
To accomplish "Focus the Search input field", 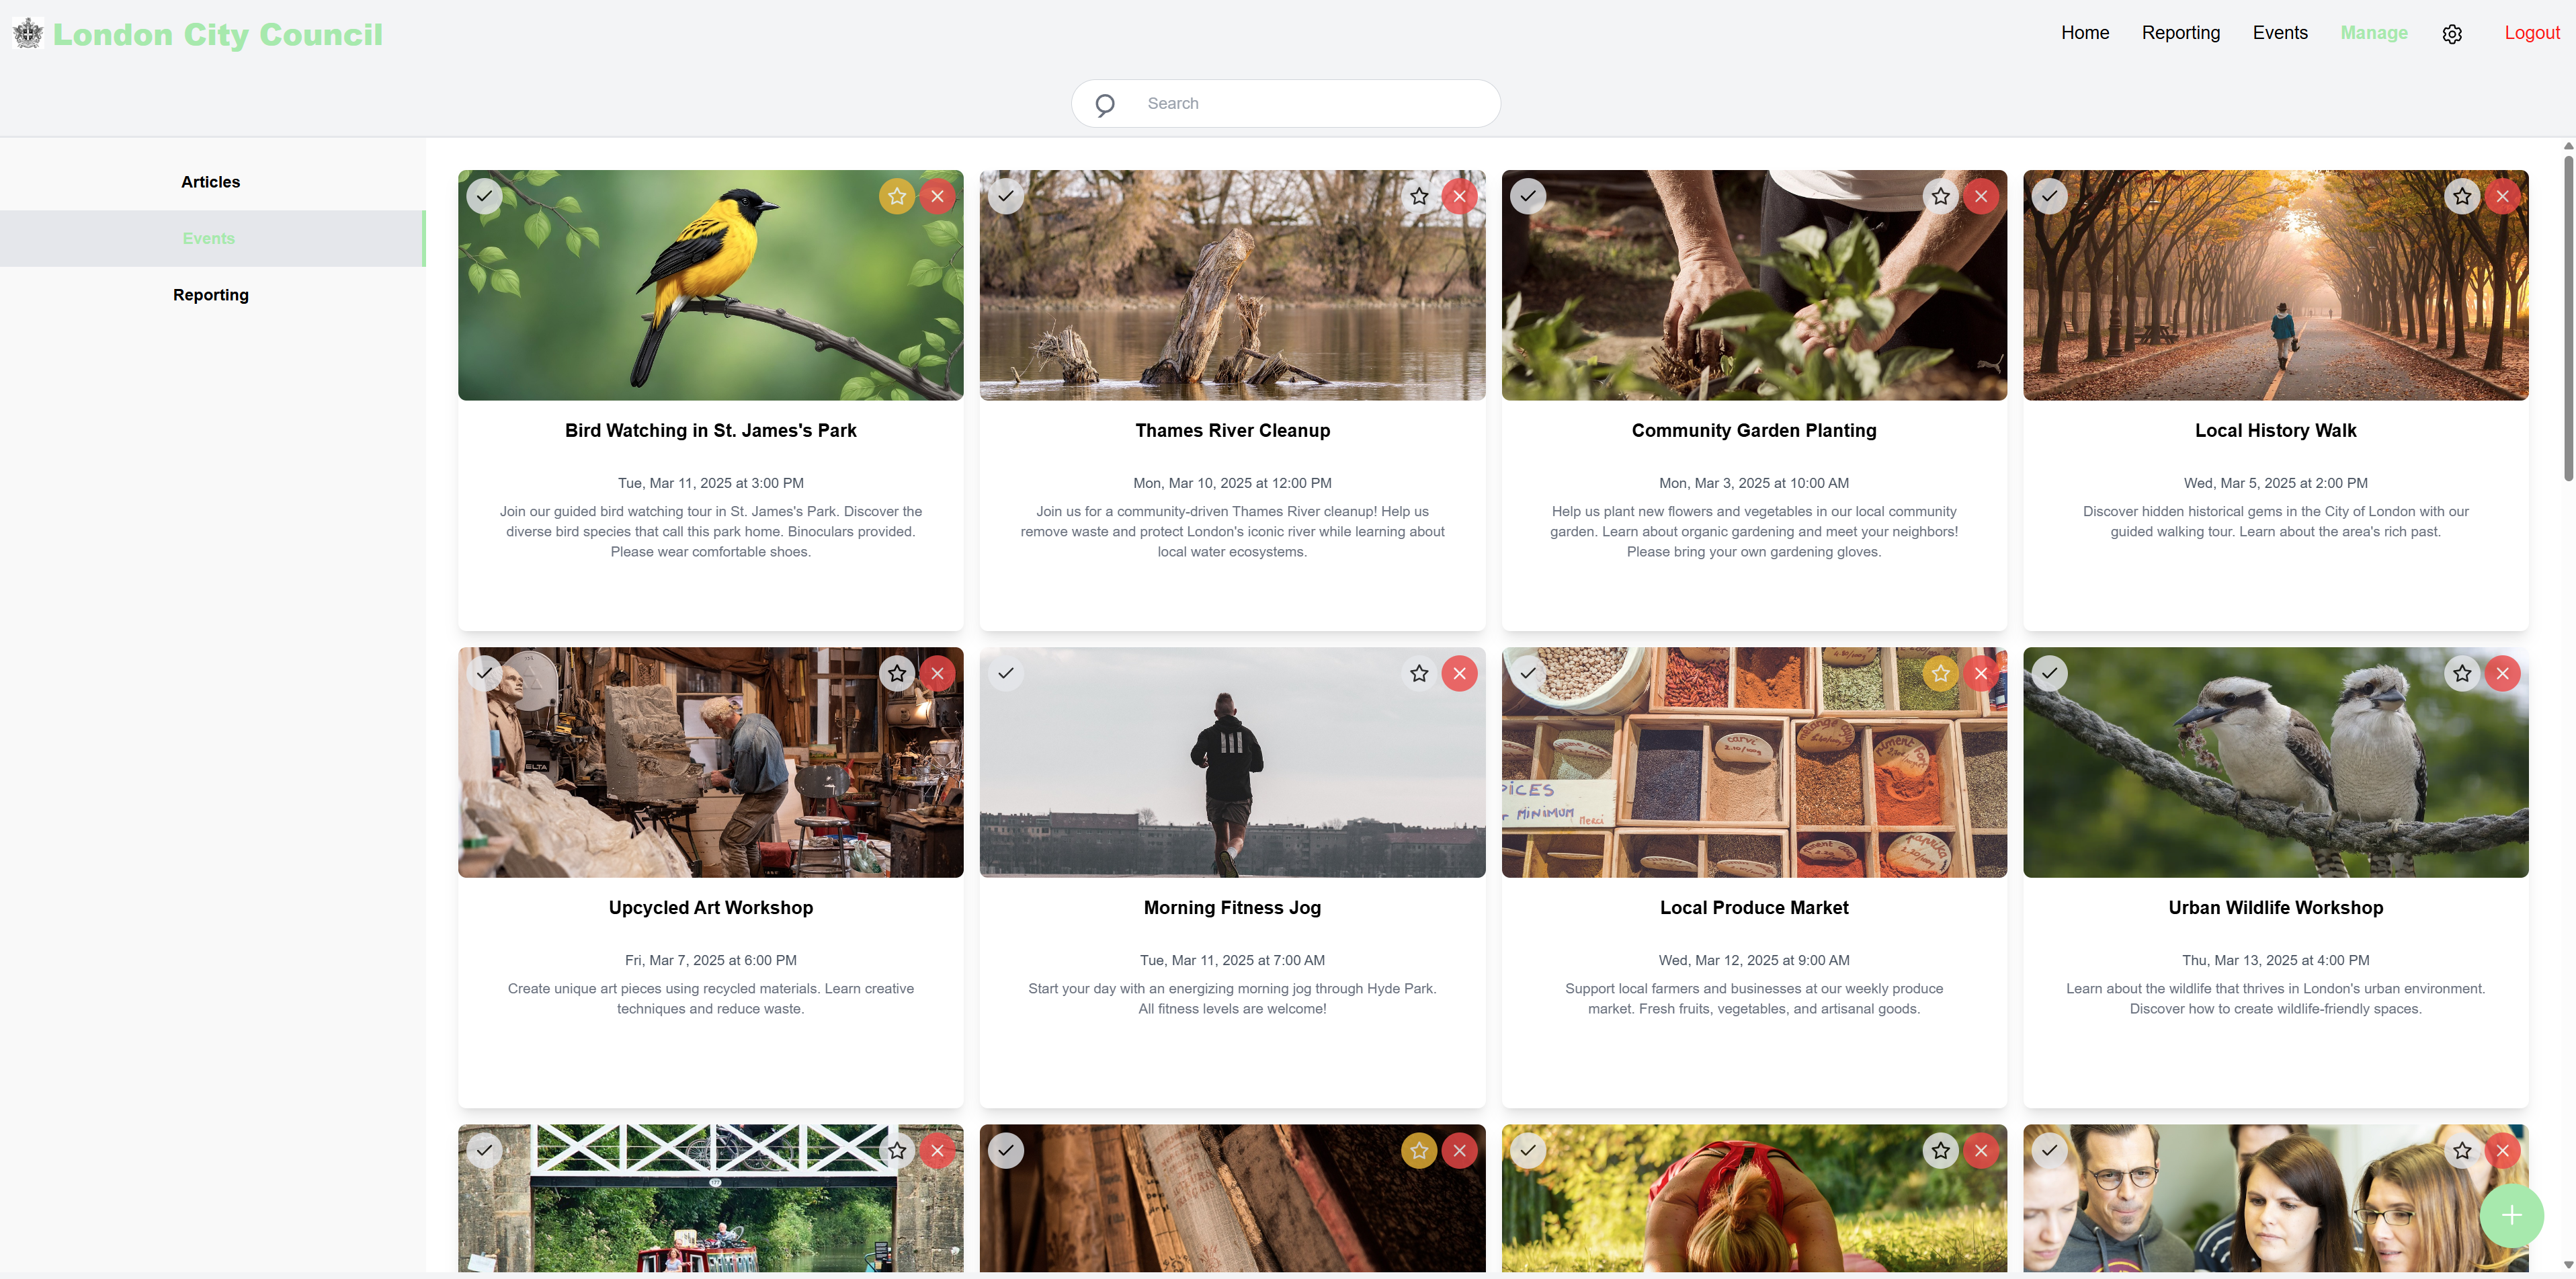I will (x=1286, y=104).
